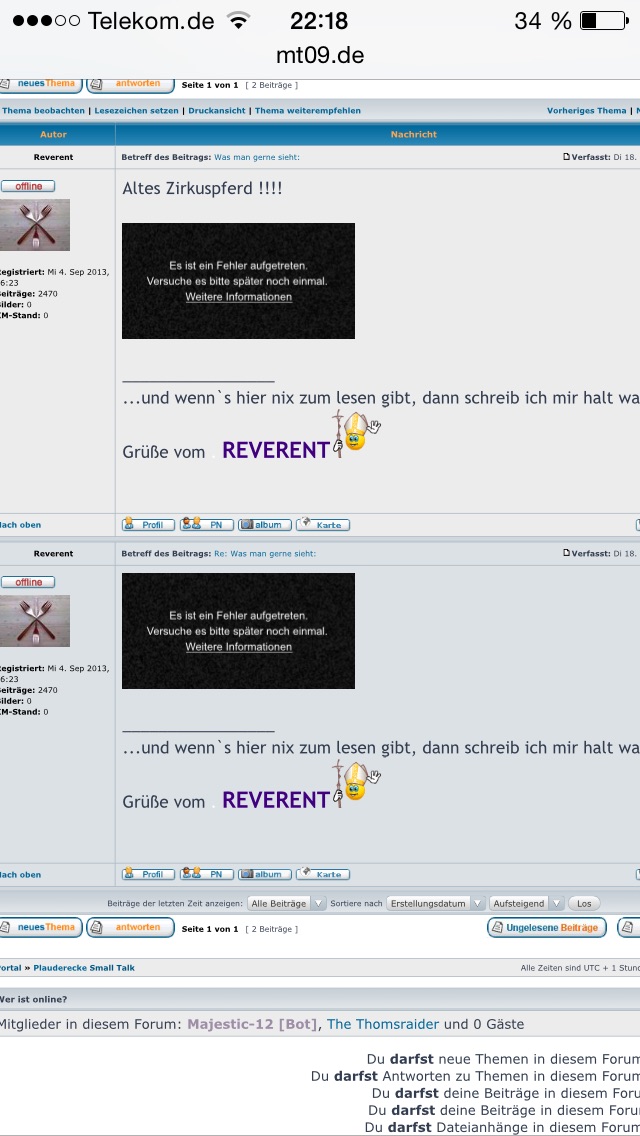Click the post icon beside first Verfasst date
This screenshot has width=640, height=1136.
567,157
